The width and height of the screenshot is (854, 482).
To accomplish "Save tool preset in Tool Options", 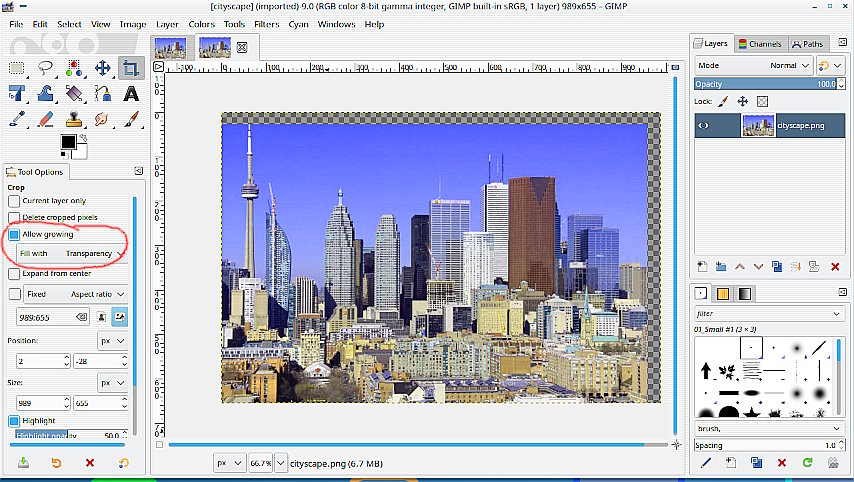I will click(23, 463).
